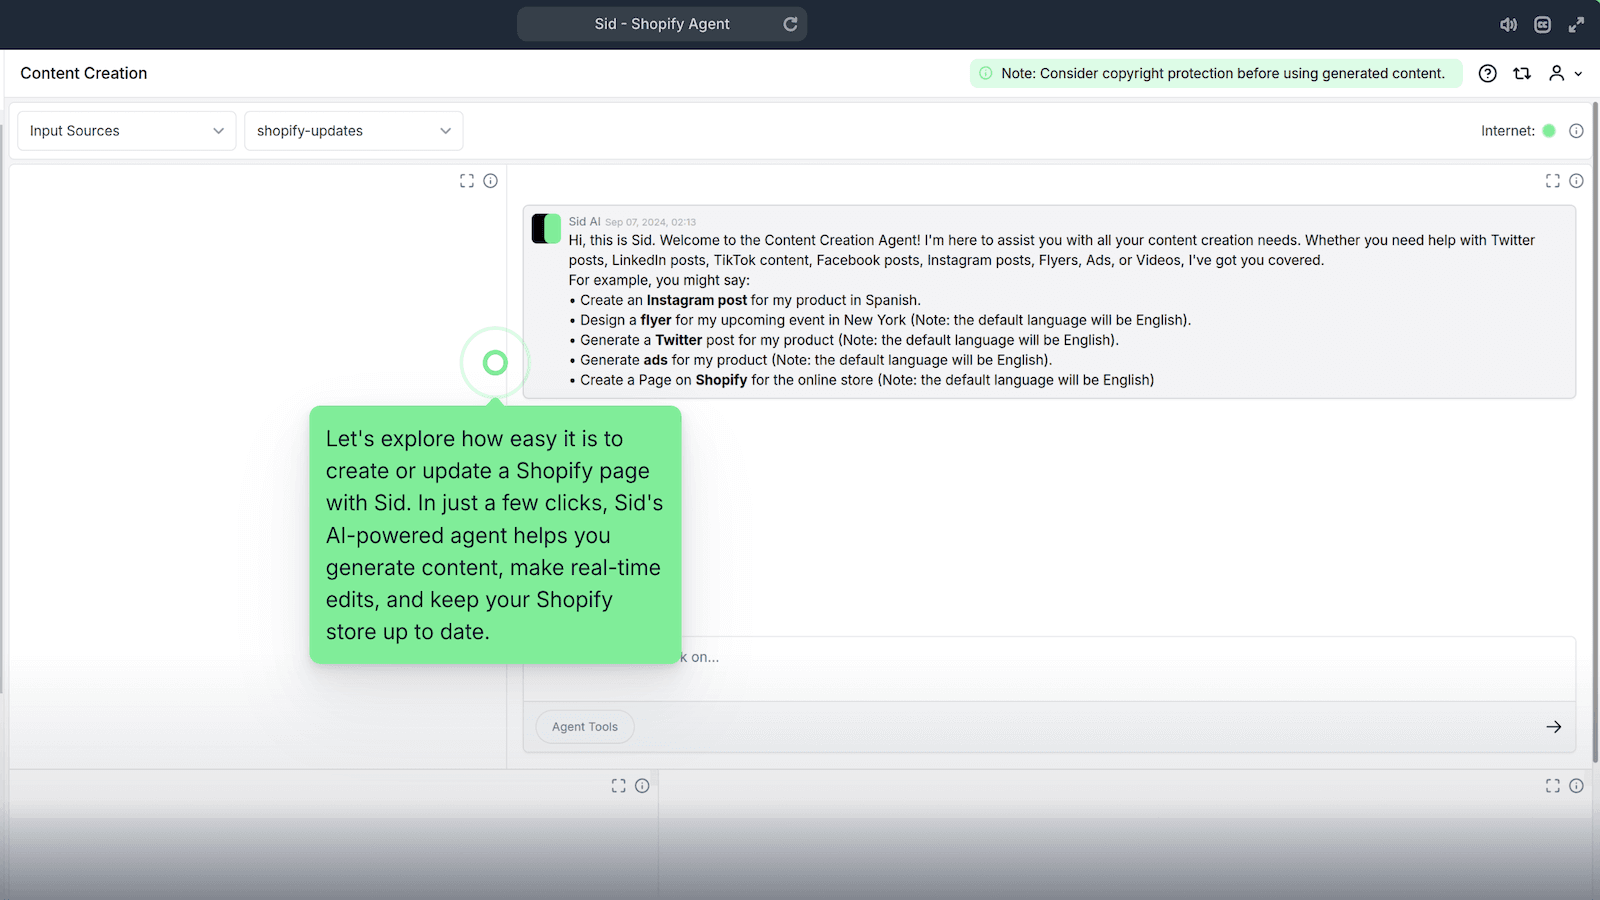Mute the demo audio speaker

click(1508, 25)
